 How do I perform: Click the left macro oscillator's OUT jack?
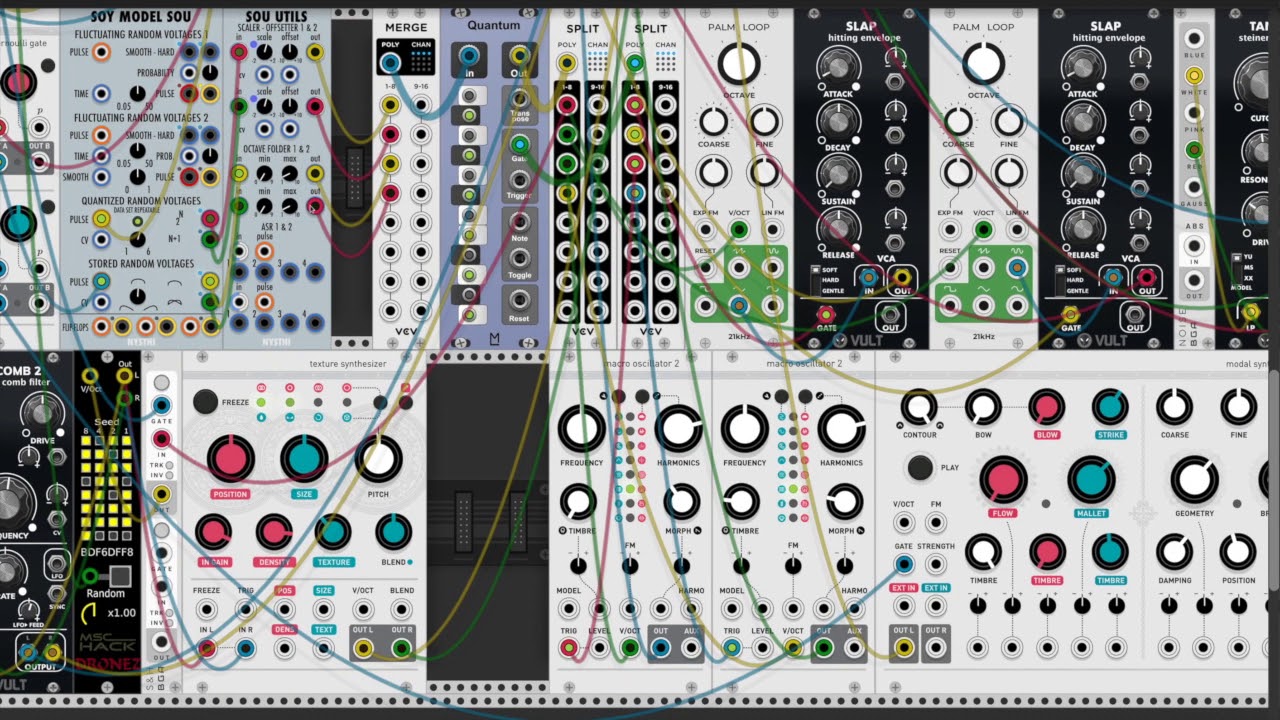pos(660,648)
